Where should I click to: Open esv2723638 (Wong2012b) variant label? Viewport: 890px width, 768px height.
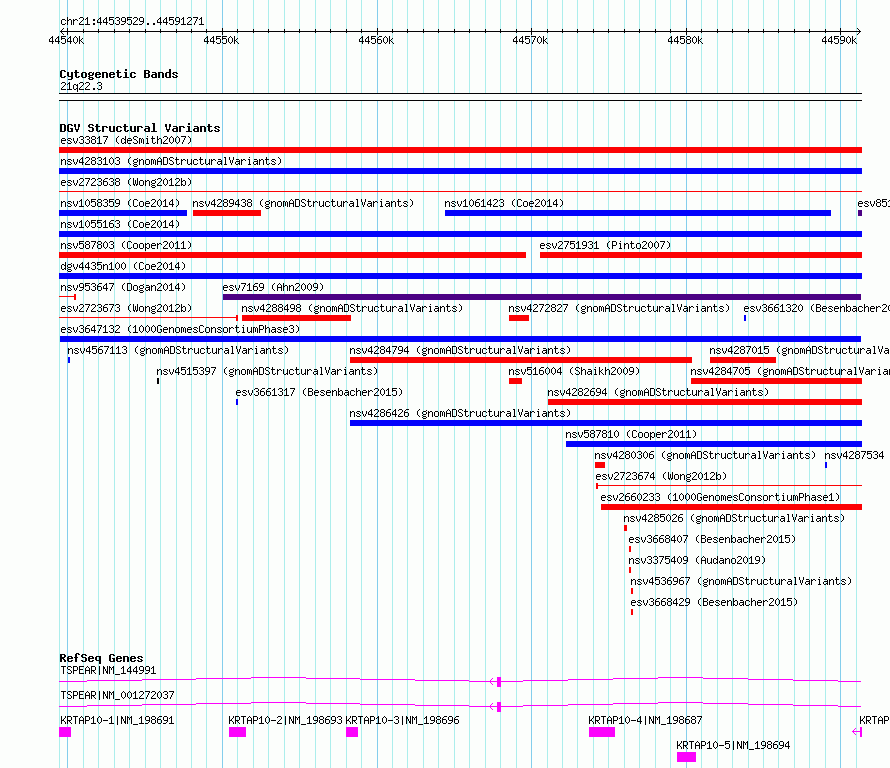(x=126, y=182)
